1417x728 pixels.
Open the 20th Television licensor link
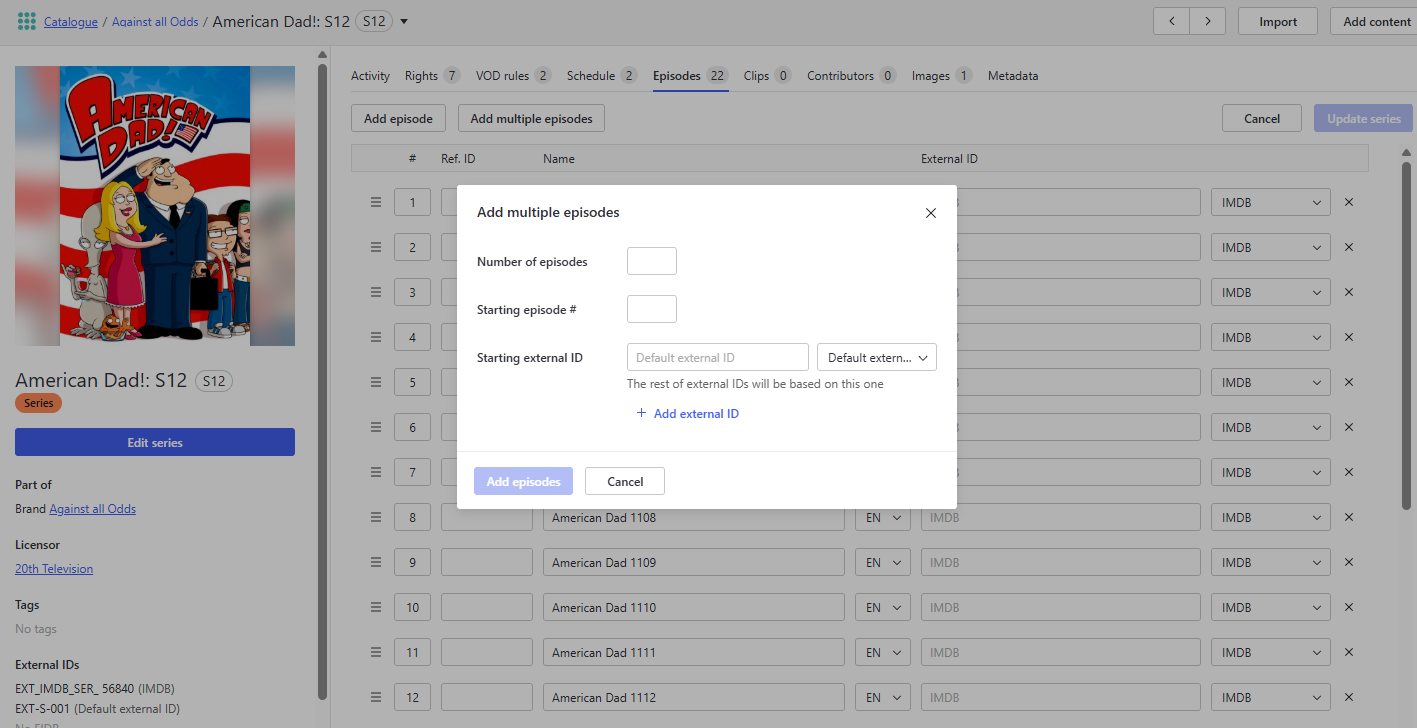pos(54,568)
